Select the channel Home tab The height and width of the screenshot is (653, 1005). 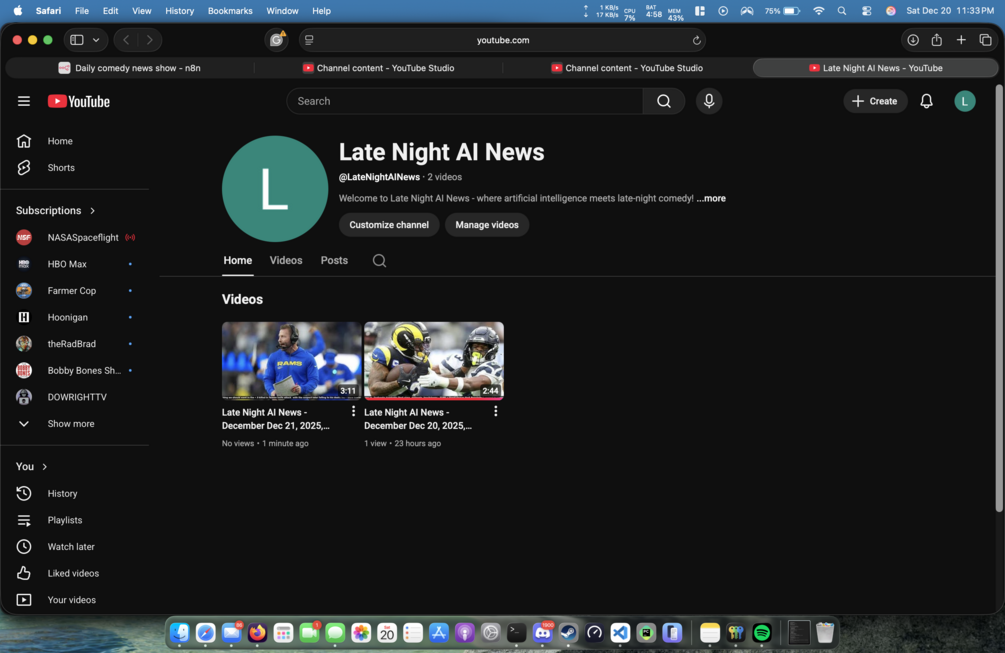click(238, 260)
